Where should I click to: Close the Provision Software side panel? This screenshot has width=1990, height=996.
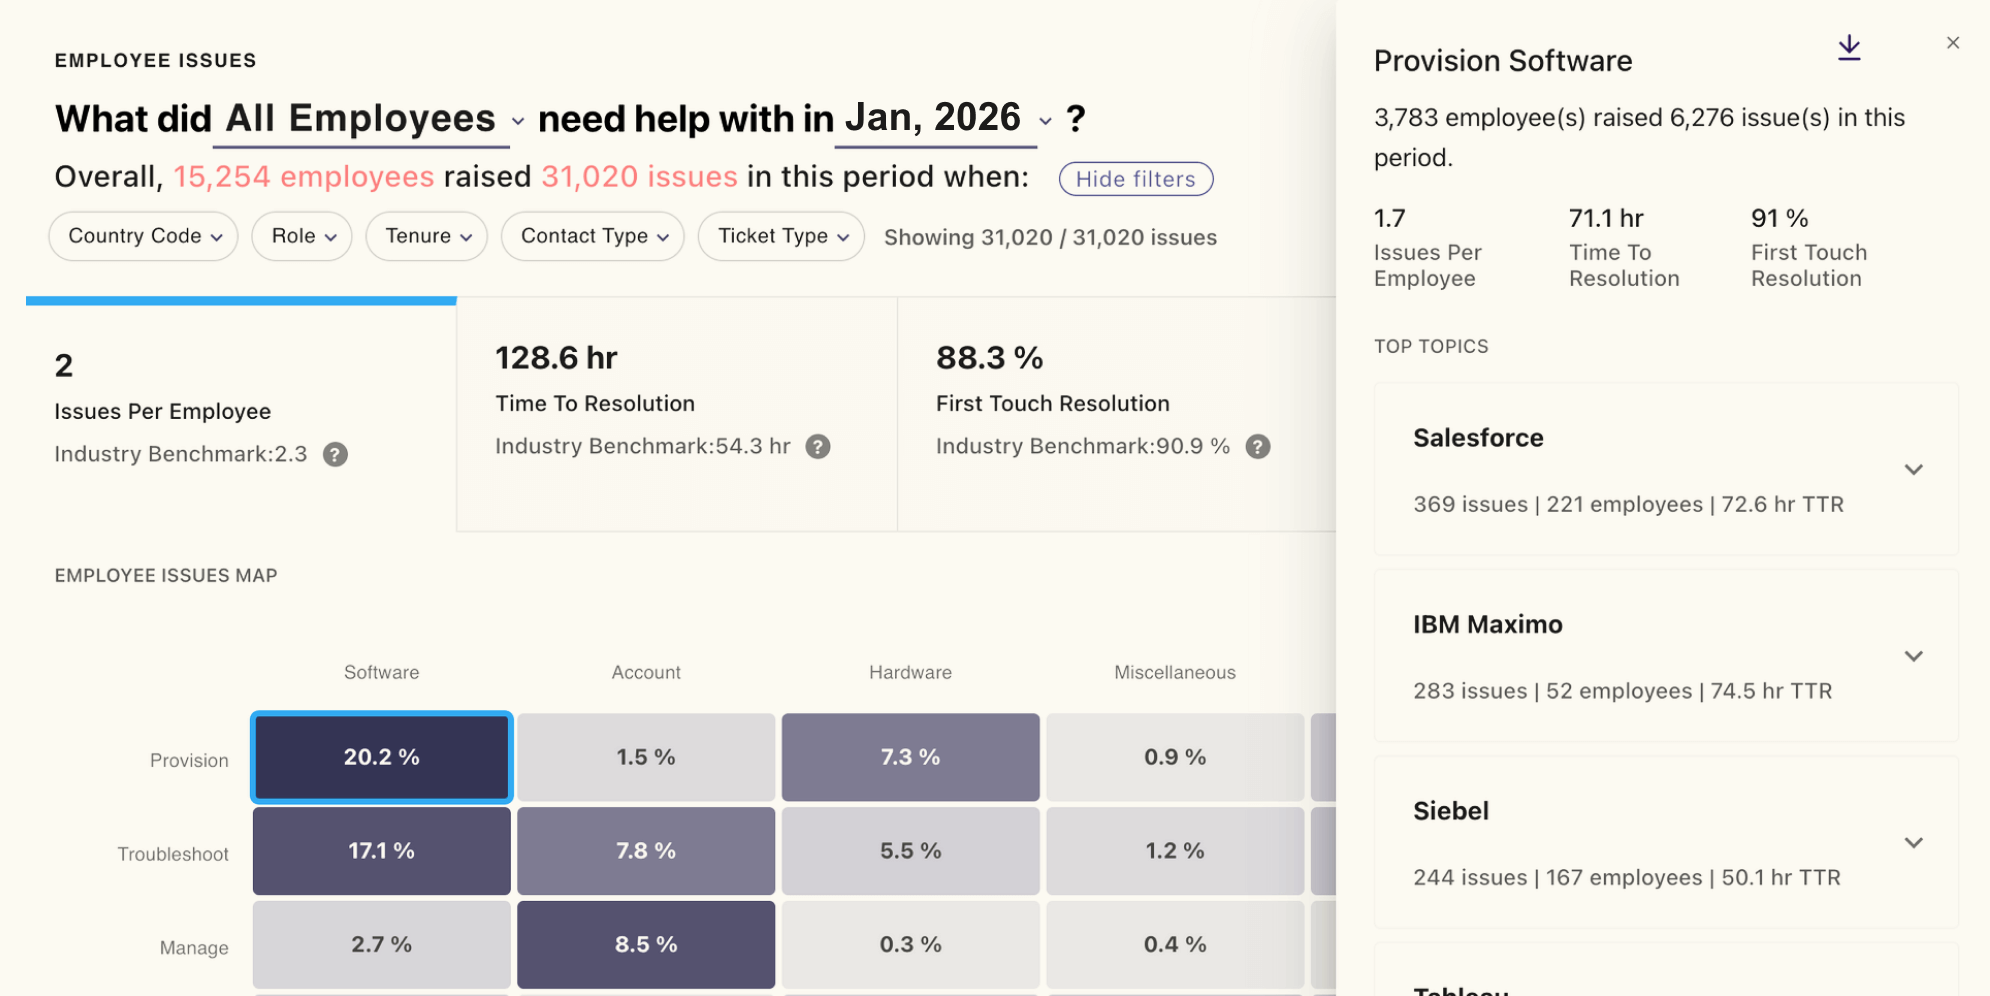(x=1952, y=43)
